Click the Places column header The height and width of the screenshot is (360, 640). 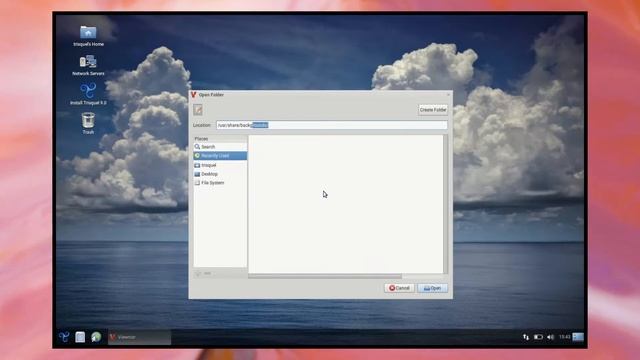tap(220, 139)
